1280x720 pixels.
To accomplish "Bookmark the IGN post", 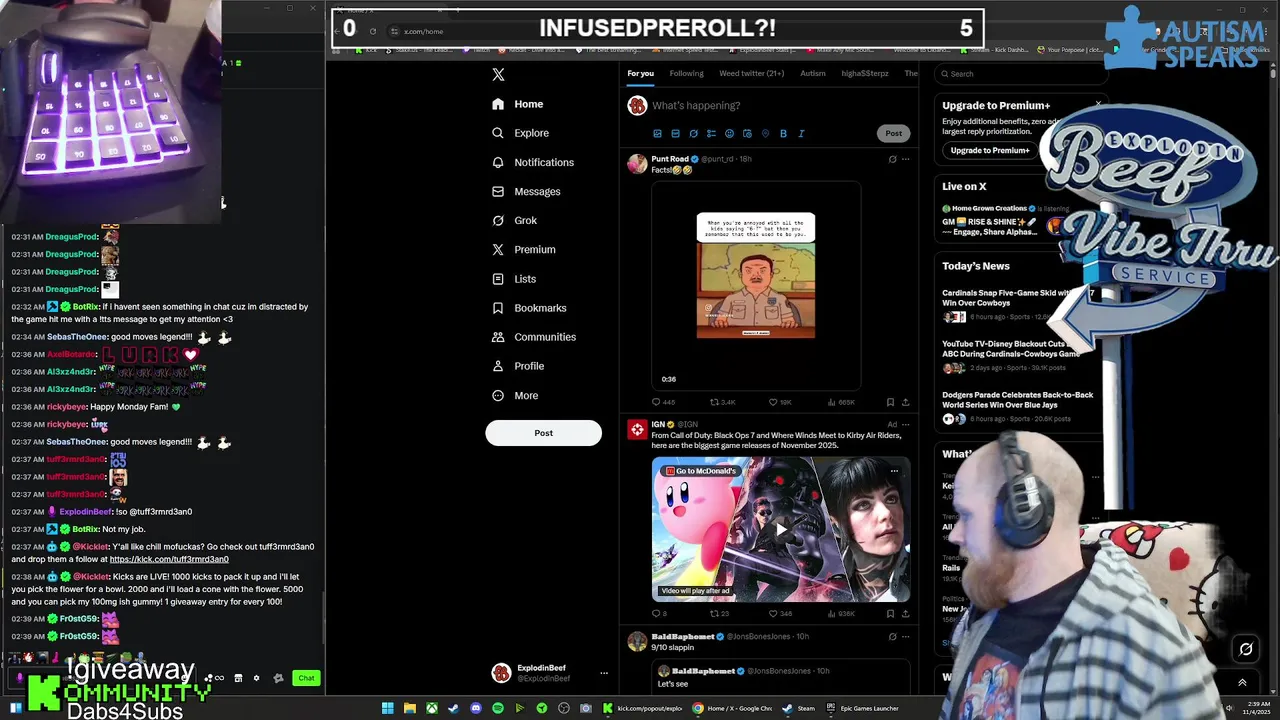I will pyautogui.click(x=890, y=613).
